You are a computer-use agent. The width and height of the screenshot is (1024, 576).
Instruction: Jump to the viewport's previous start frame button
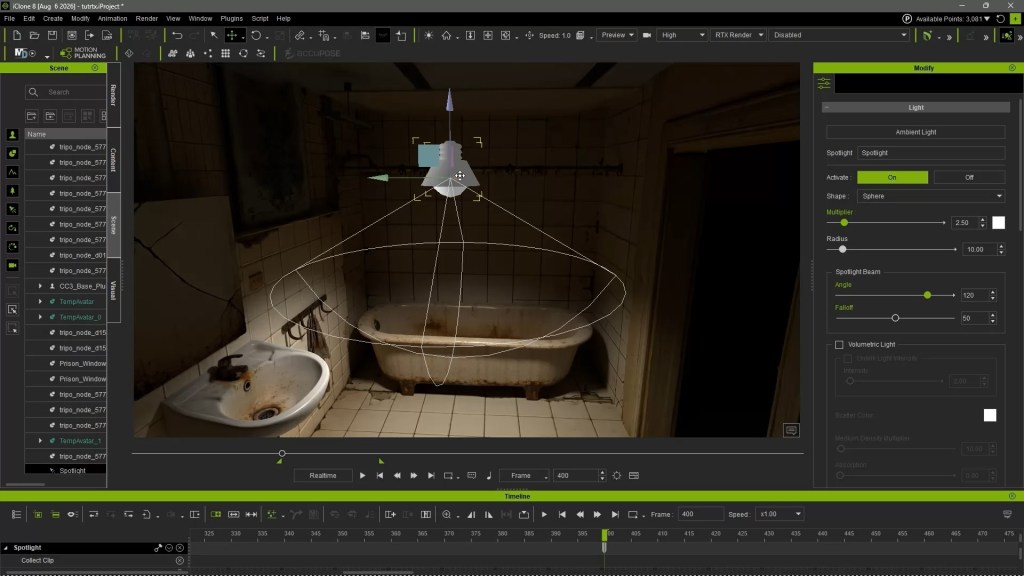click(x=379, y=476)
